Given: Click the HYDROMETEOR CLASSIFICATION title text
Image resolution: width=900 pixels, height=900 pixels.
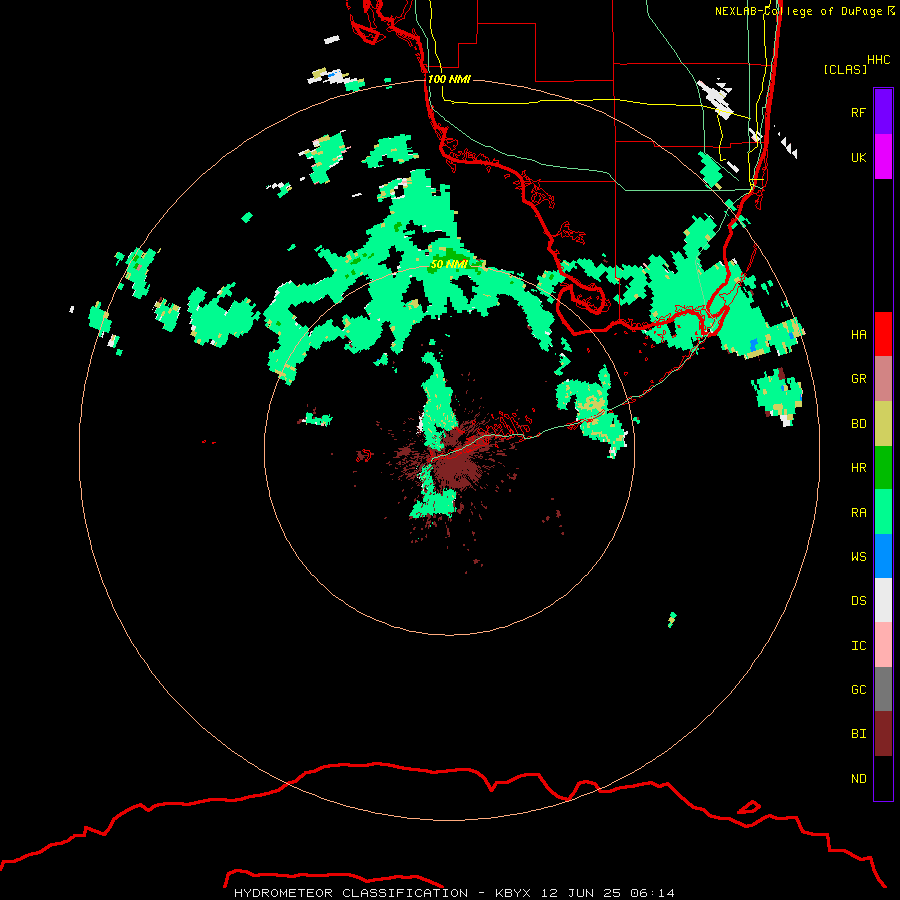Looking at the screenshot, I should click(x=351, y=893).
